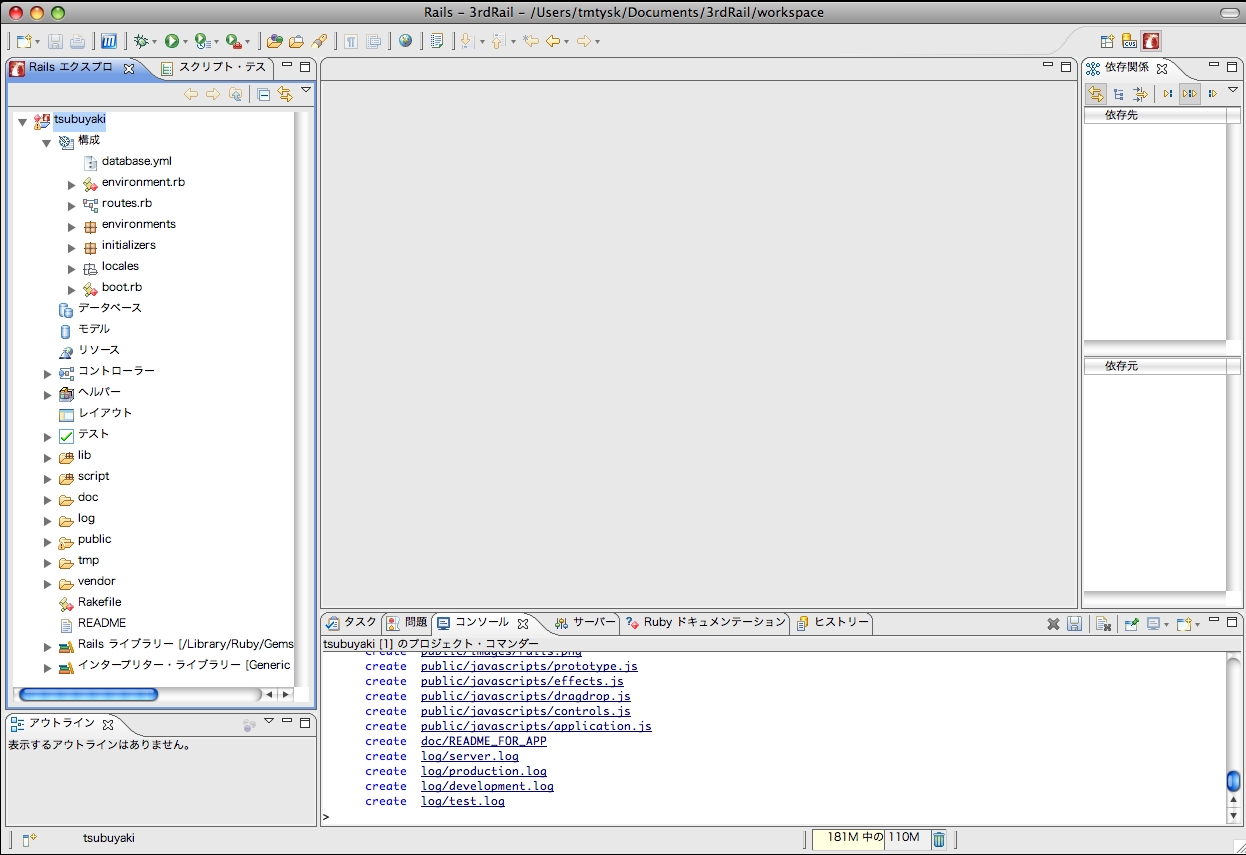Click the console vertical scrollbar thumb
Viewport: 1246px width, 855px height.
pos(1233,781)
